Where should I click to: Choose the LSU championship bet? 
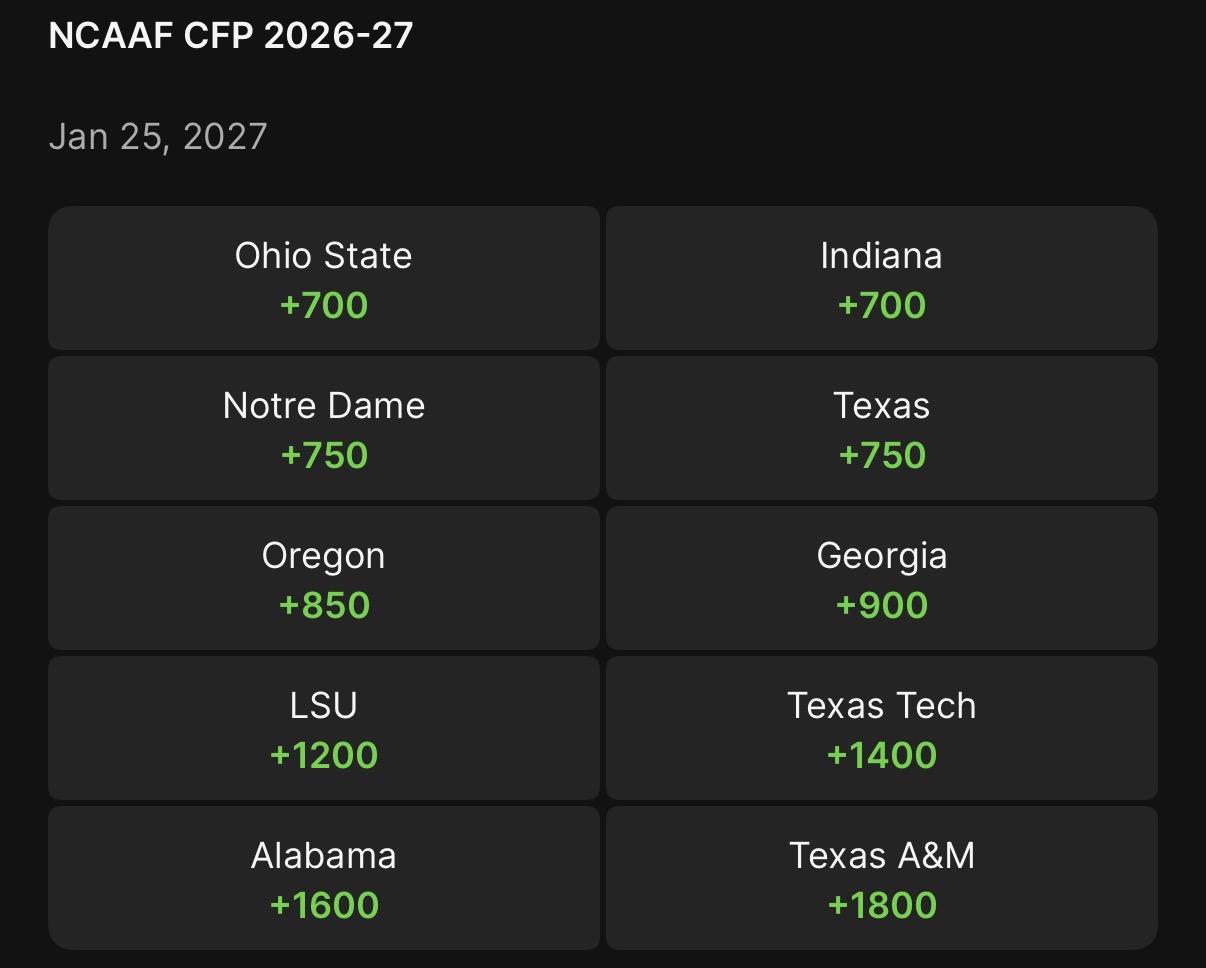click(x=323, y=728)
